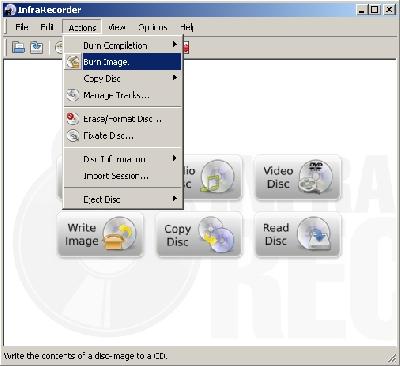The width and height of the screenshot is (400, 366).
Task: Open the Options menu
Action: tap(152, 27)
